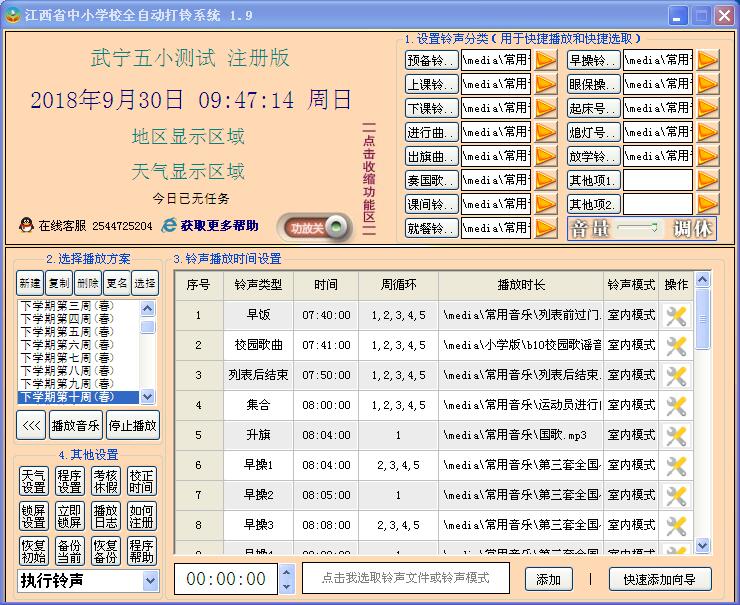Screen dimensions: 740x605
Task: Collapse the panel with the <<< button
Action: click(31, 425)
